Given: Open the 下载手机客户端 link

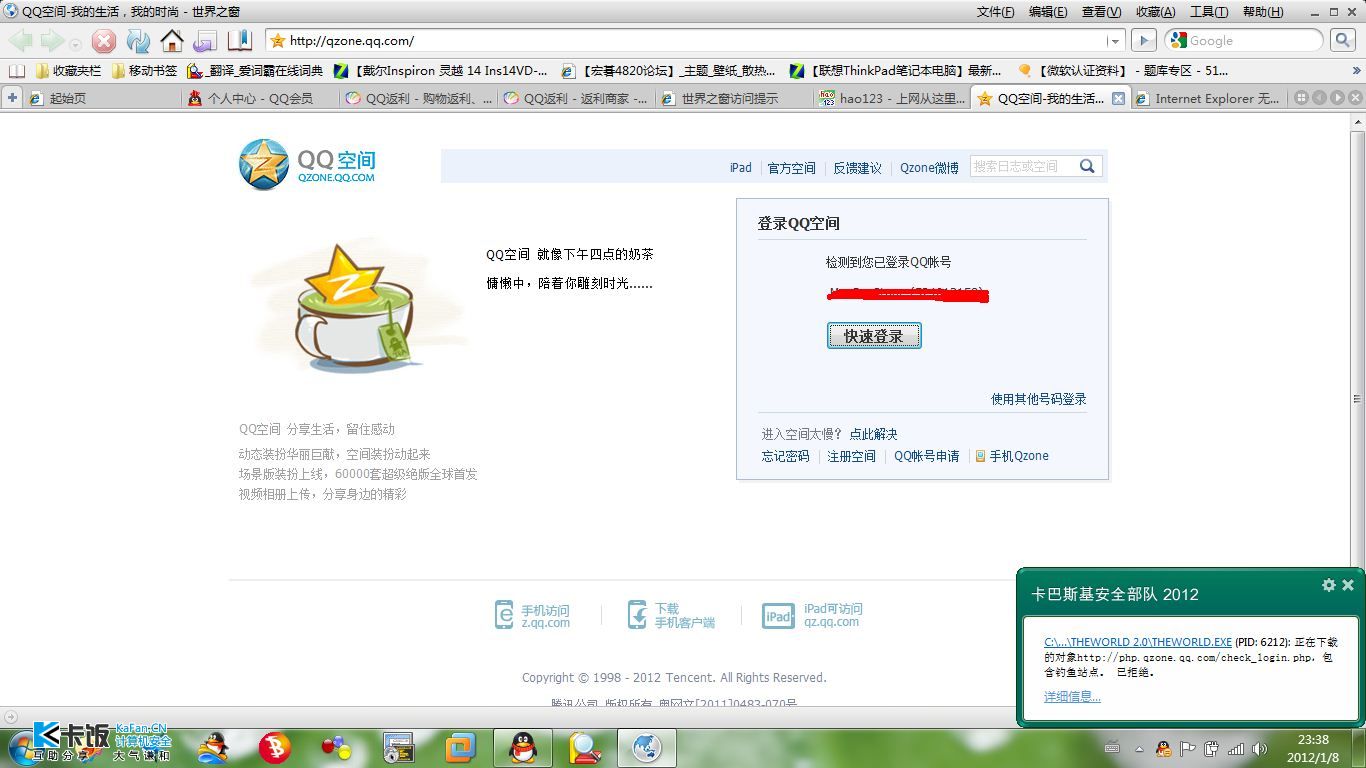Looking at the screenshot, I should click(x=671, y=615).
